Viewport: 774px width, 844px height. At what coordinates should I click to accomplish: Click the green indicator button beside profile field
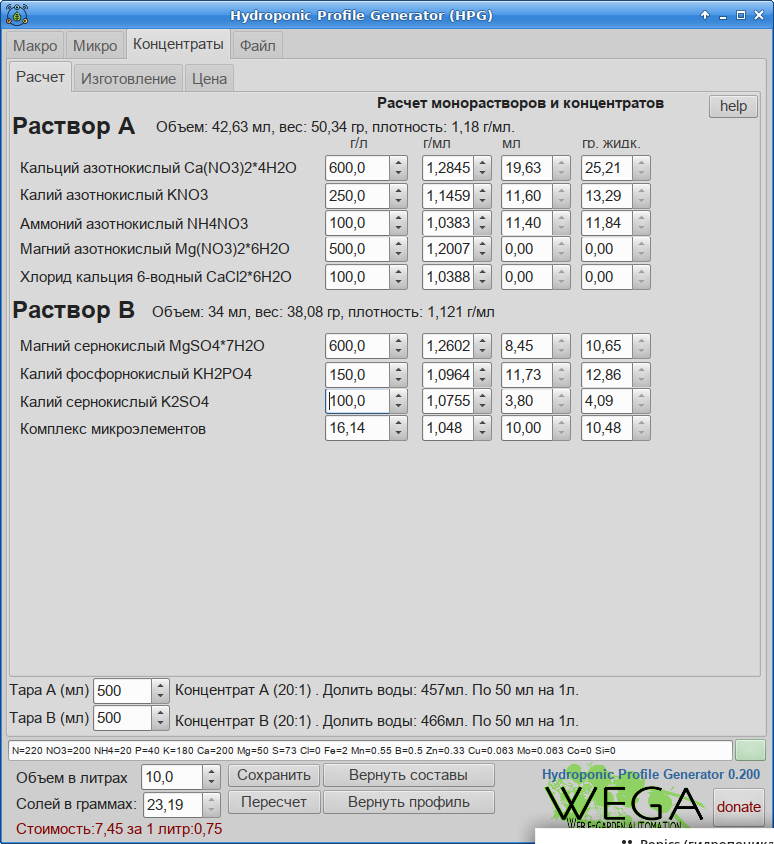click(x=750, y=750)
